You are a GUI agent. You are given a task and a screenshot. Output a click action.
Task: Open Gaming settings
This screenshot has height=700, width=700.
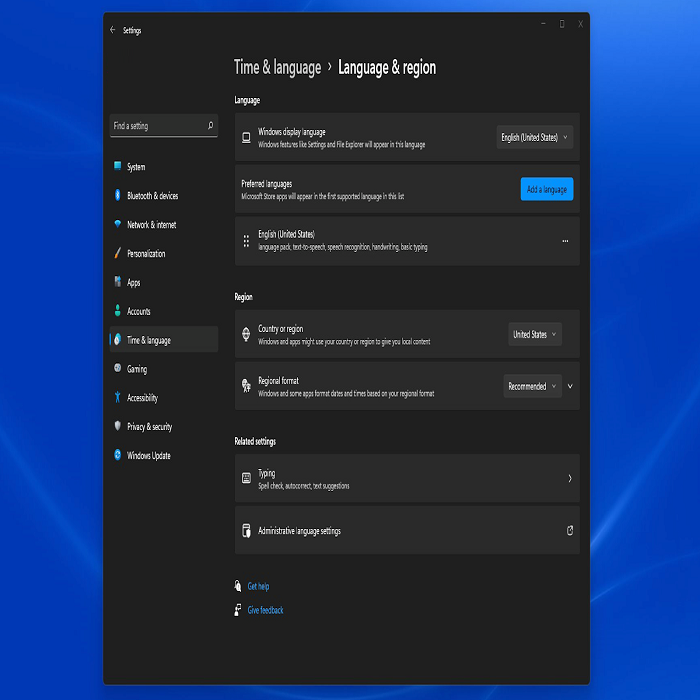pyautogui.click(x=164, y=368)
